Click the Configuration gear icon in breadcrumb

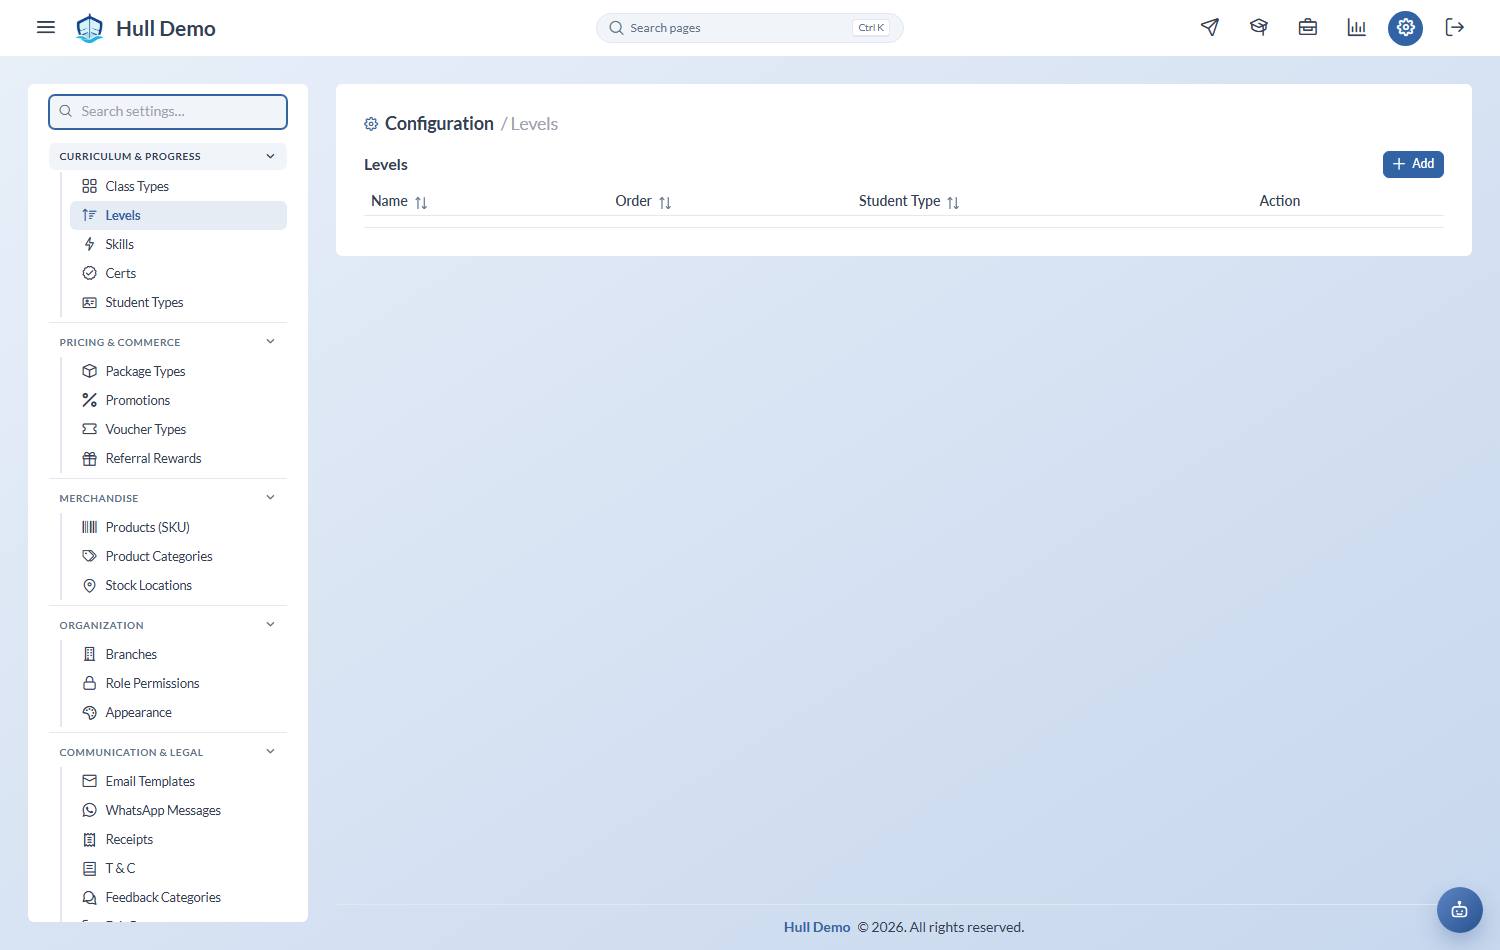(371, 124)
